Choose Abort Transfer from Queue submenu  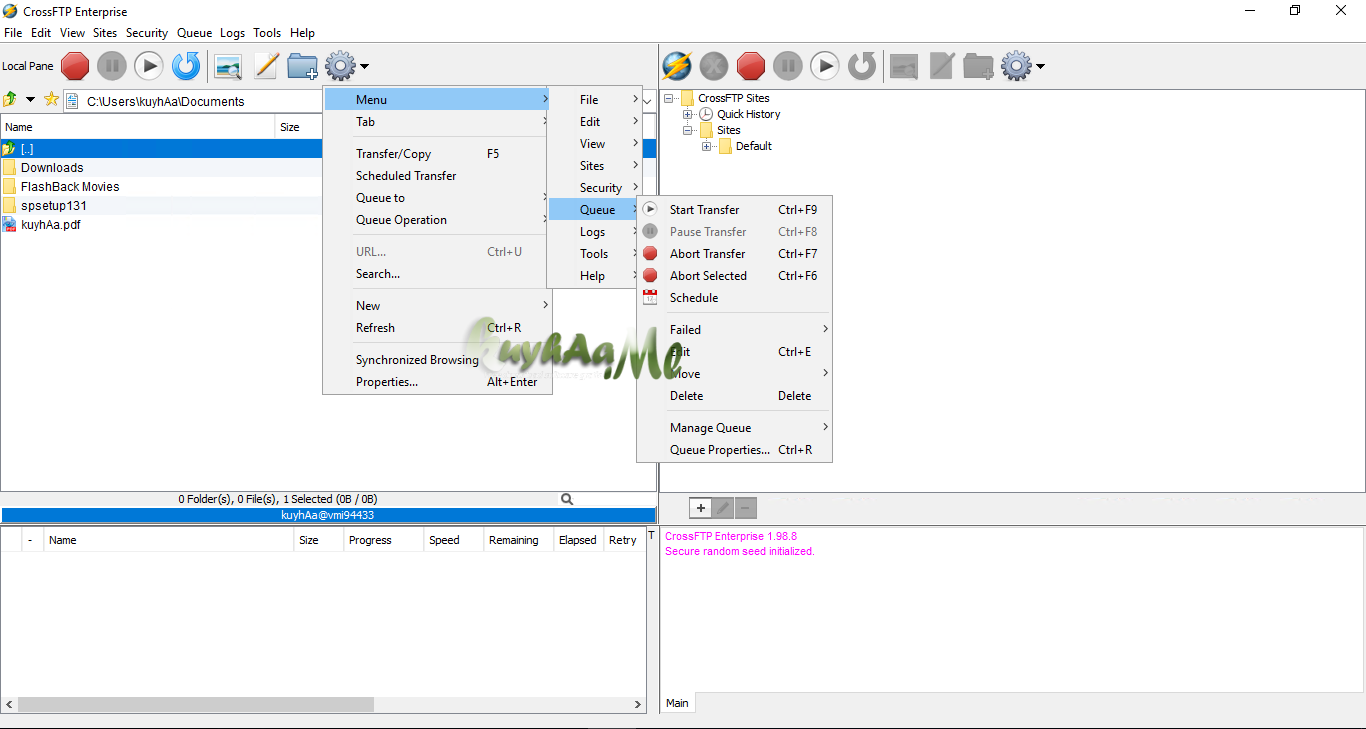point(734,254)
